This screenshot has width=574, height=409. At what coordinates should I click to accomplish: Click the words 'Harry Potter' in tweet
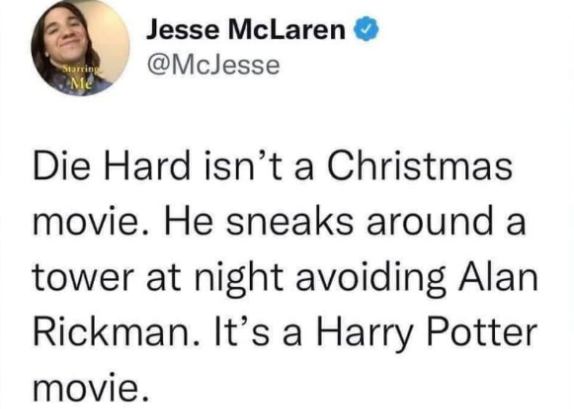(426, 335)
